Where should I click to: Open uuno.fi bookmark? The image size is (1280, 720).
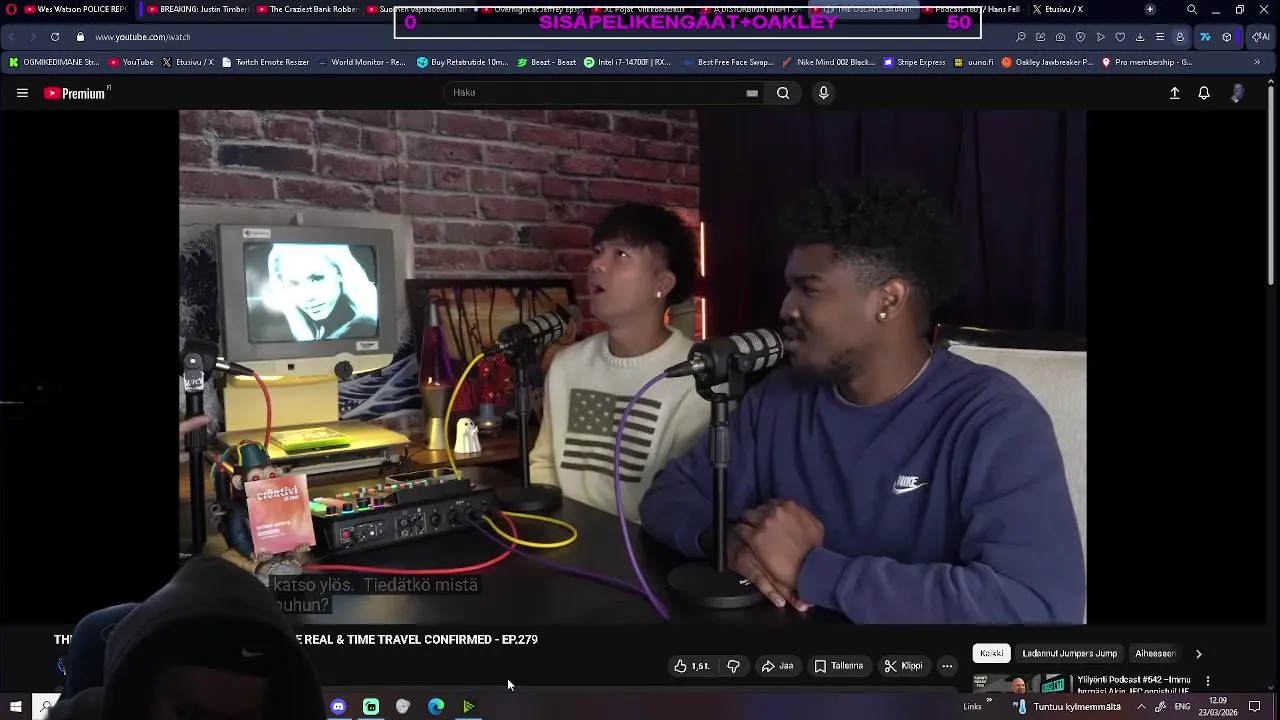coord(975,62)
